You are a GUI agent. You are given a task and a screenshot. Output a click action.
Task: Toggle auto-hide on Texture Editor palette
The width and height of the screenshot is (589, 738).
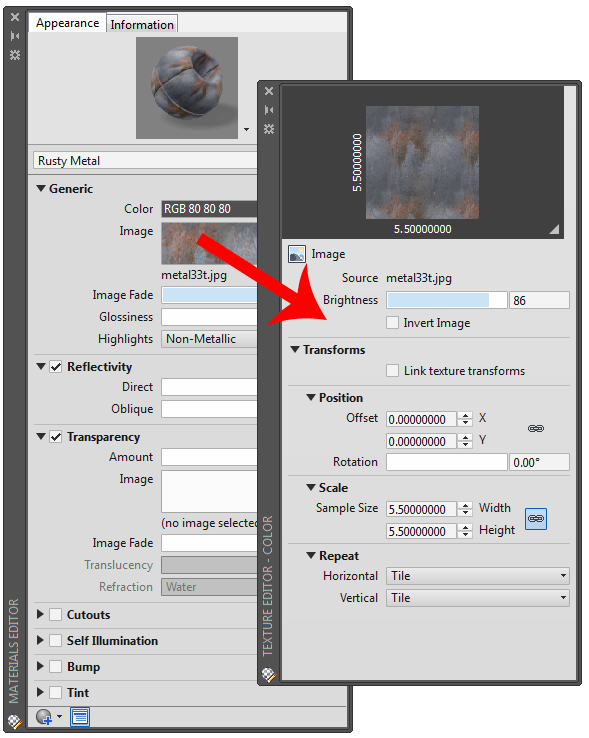point(269,110)
